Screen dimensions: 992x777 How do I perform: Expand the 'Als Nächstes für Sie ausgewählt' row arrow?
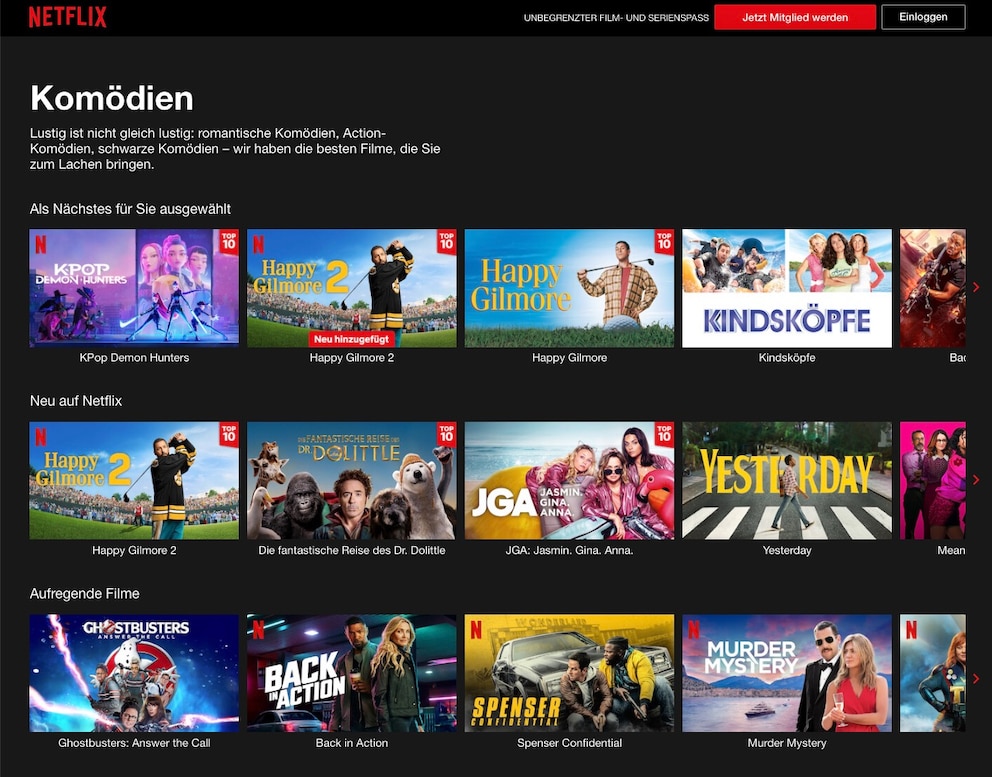pos(976,287)
